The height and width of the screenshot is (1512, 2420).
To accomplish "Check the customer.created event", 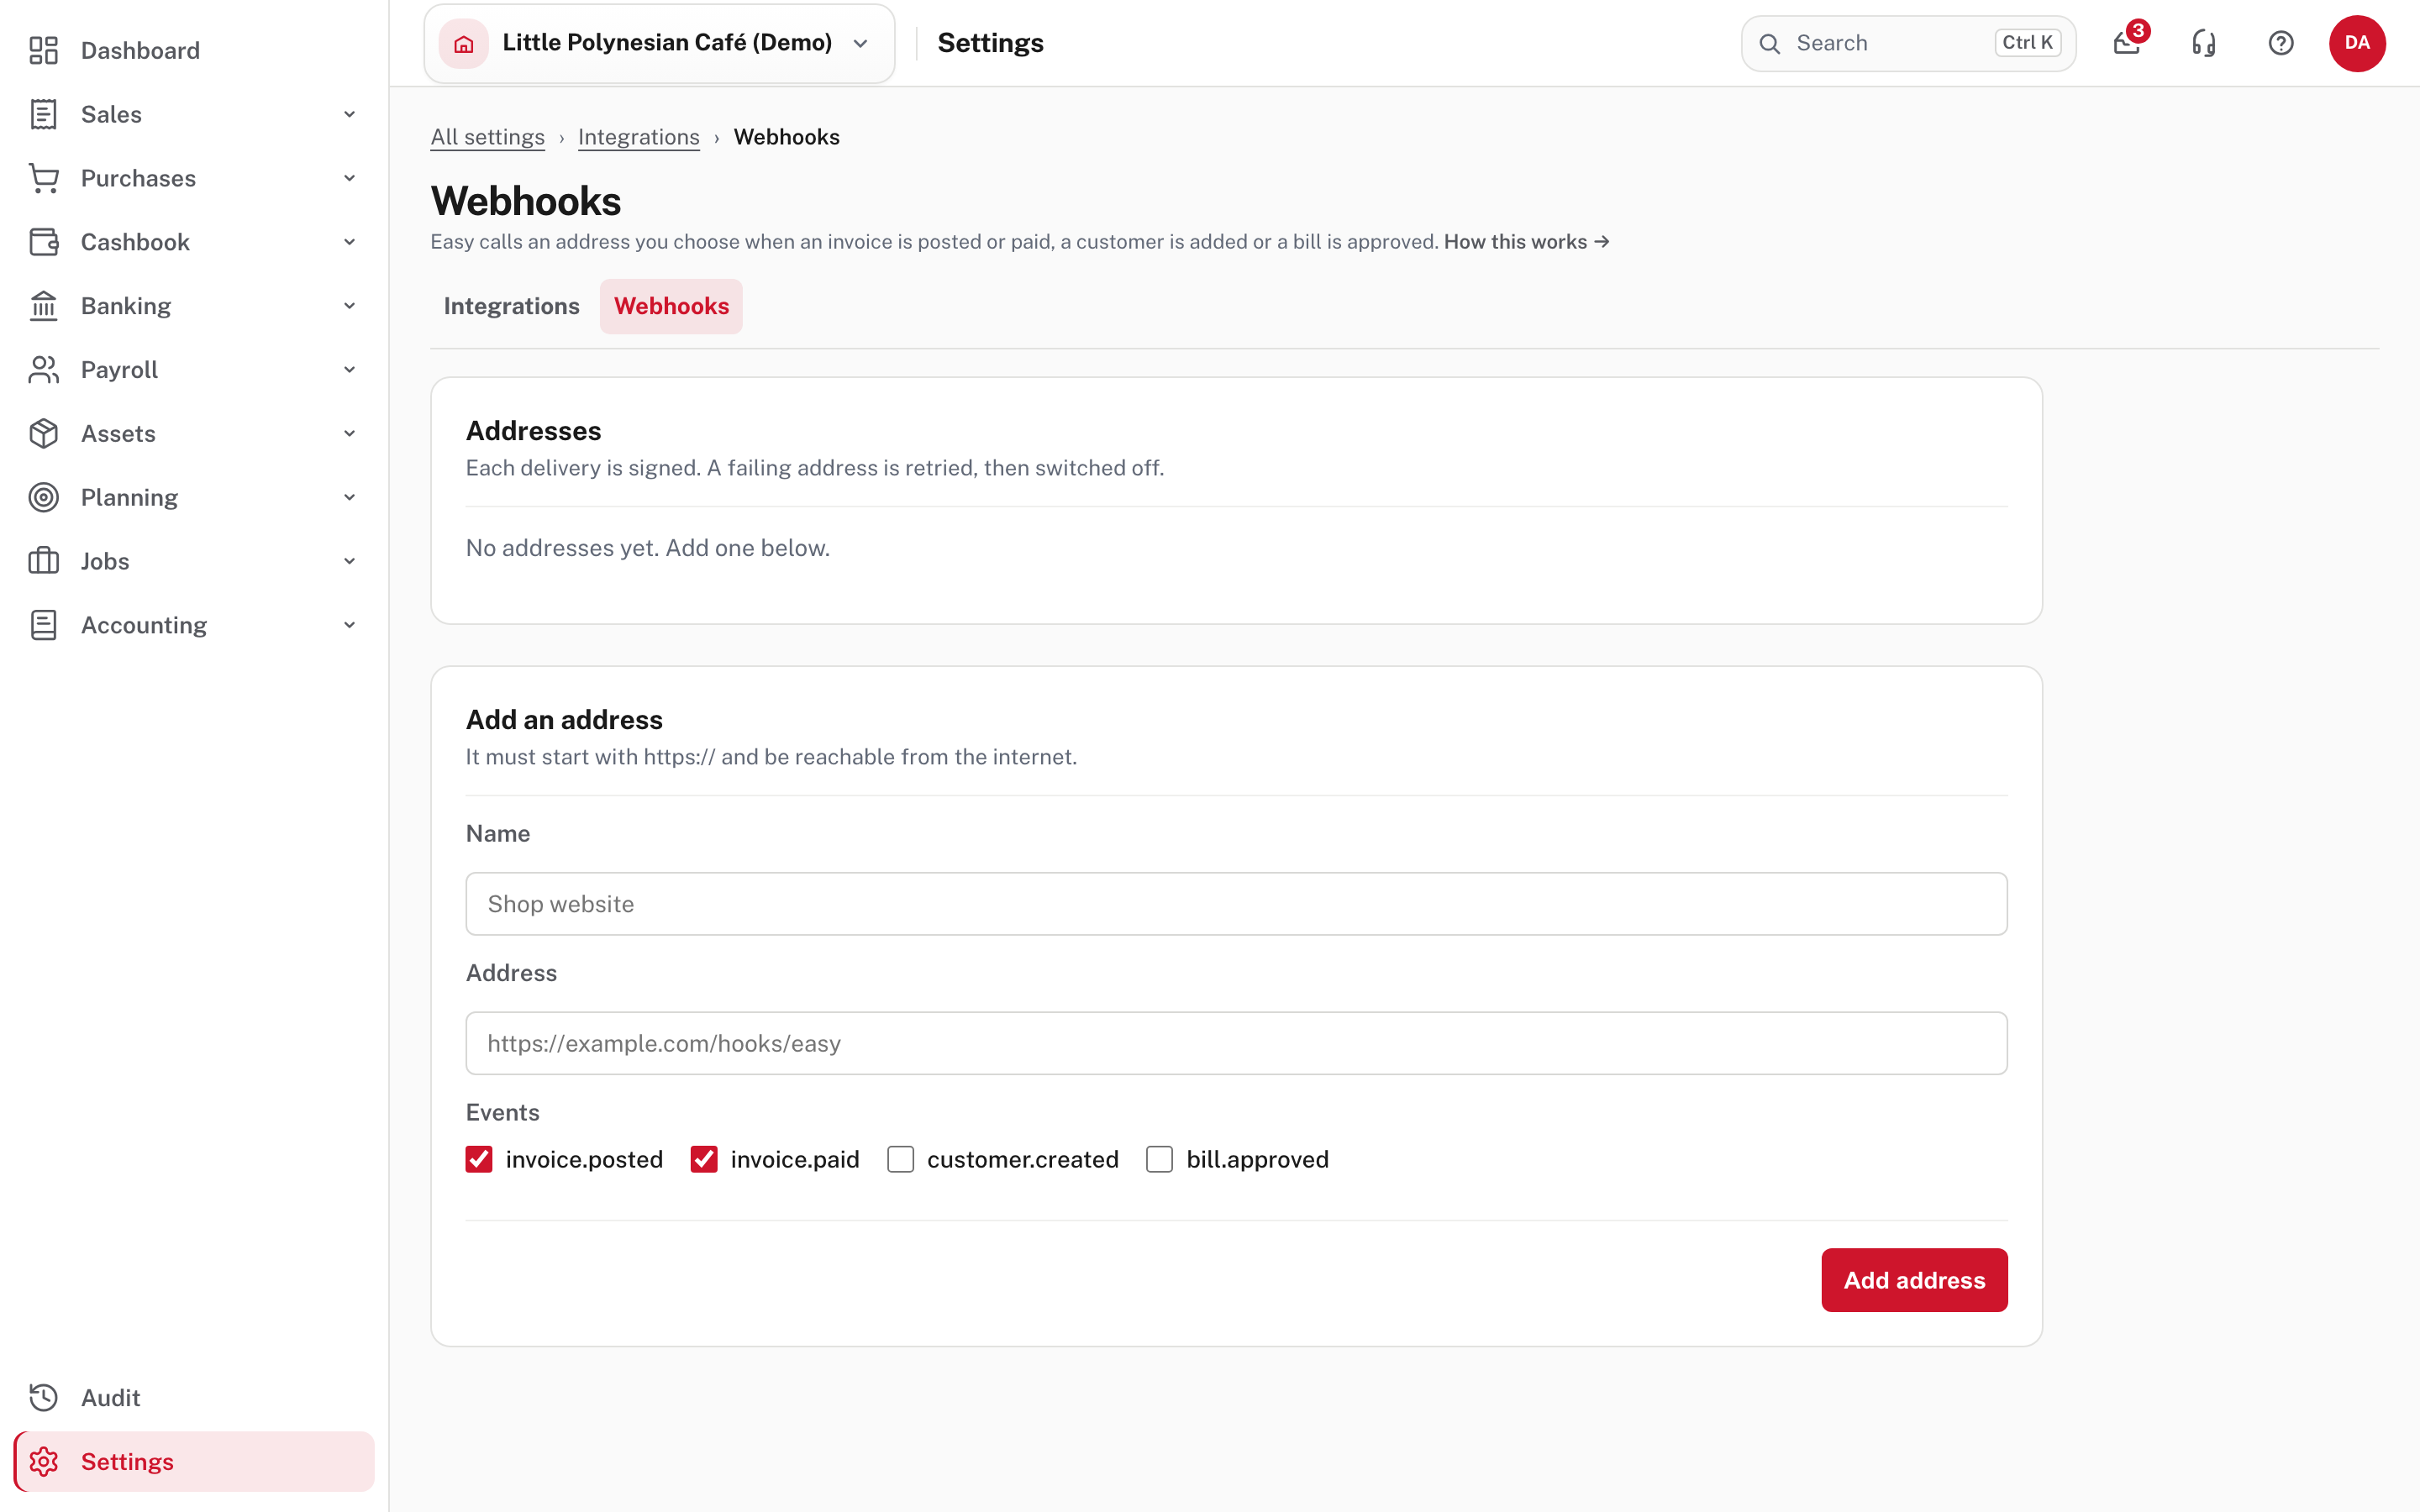I will [900, 1159].
